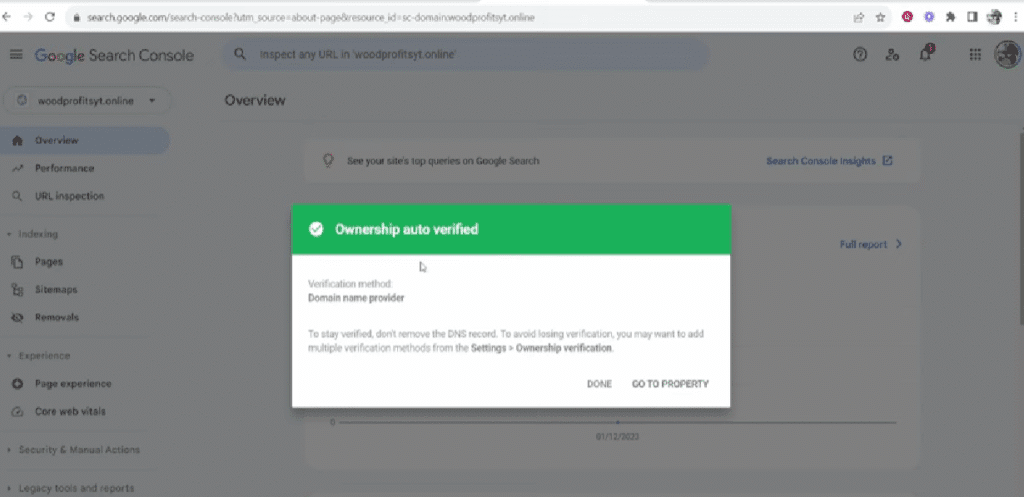Expand Legacy tools and reports section

tap(71, 489)
